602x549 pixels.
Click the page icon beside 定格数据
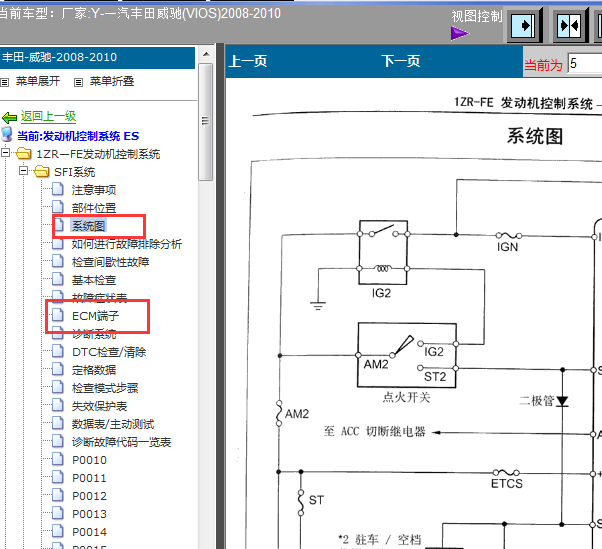(58, 369)
